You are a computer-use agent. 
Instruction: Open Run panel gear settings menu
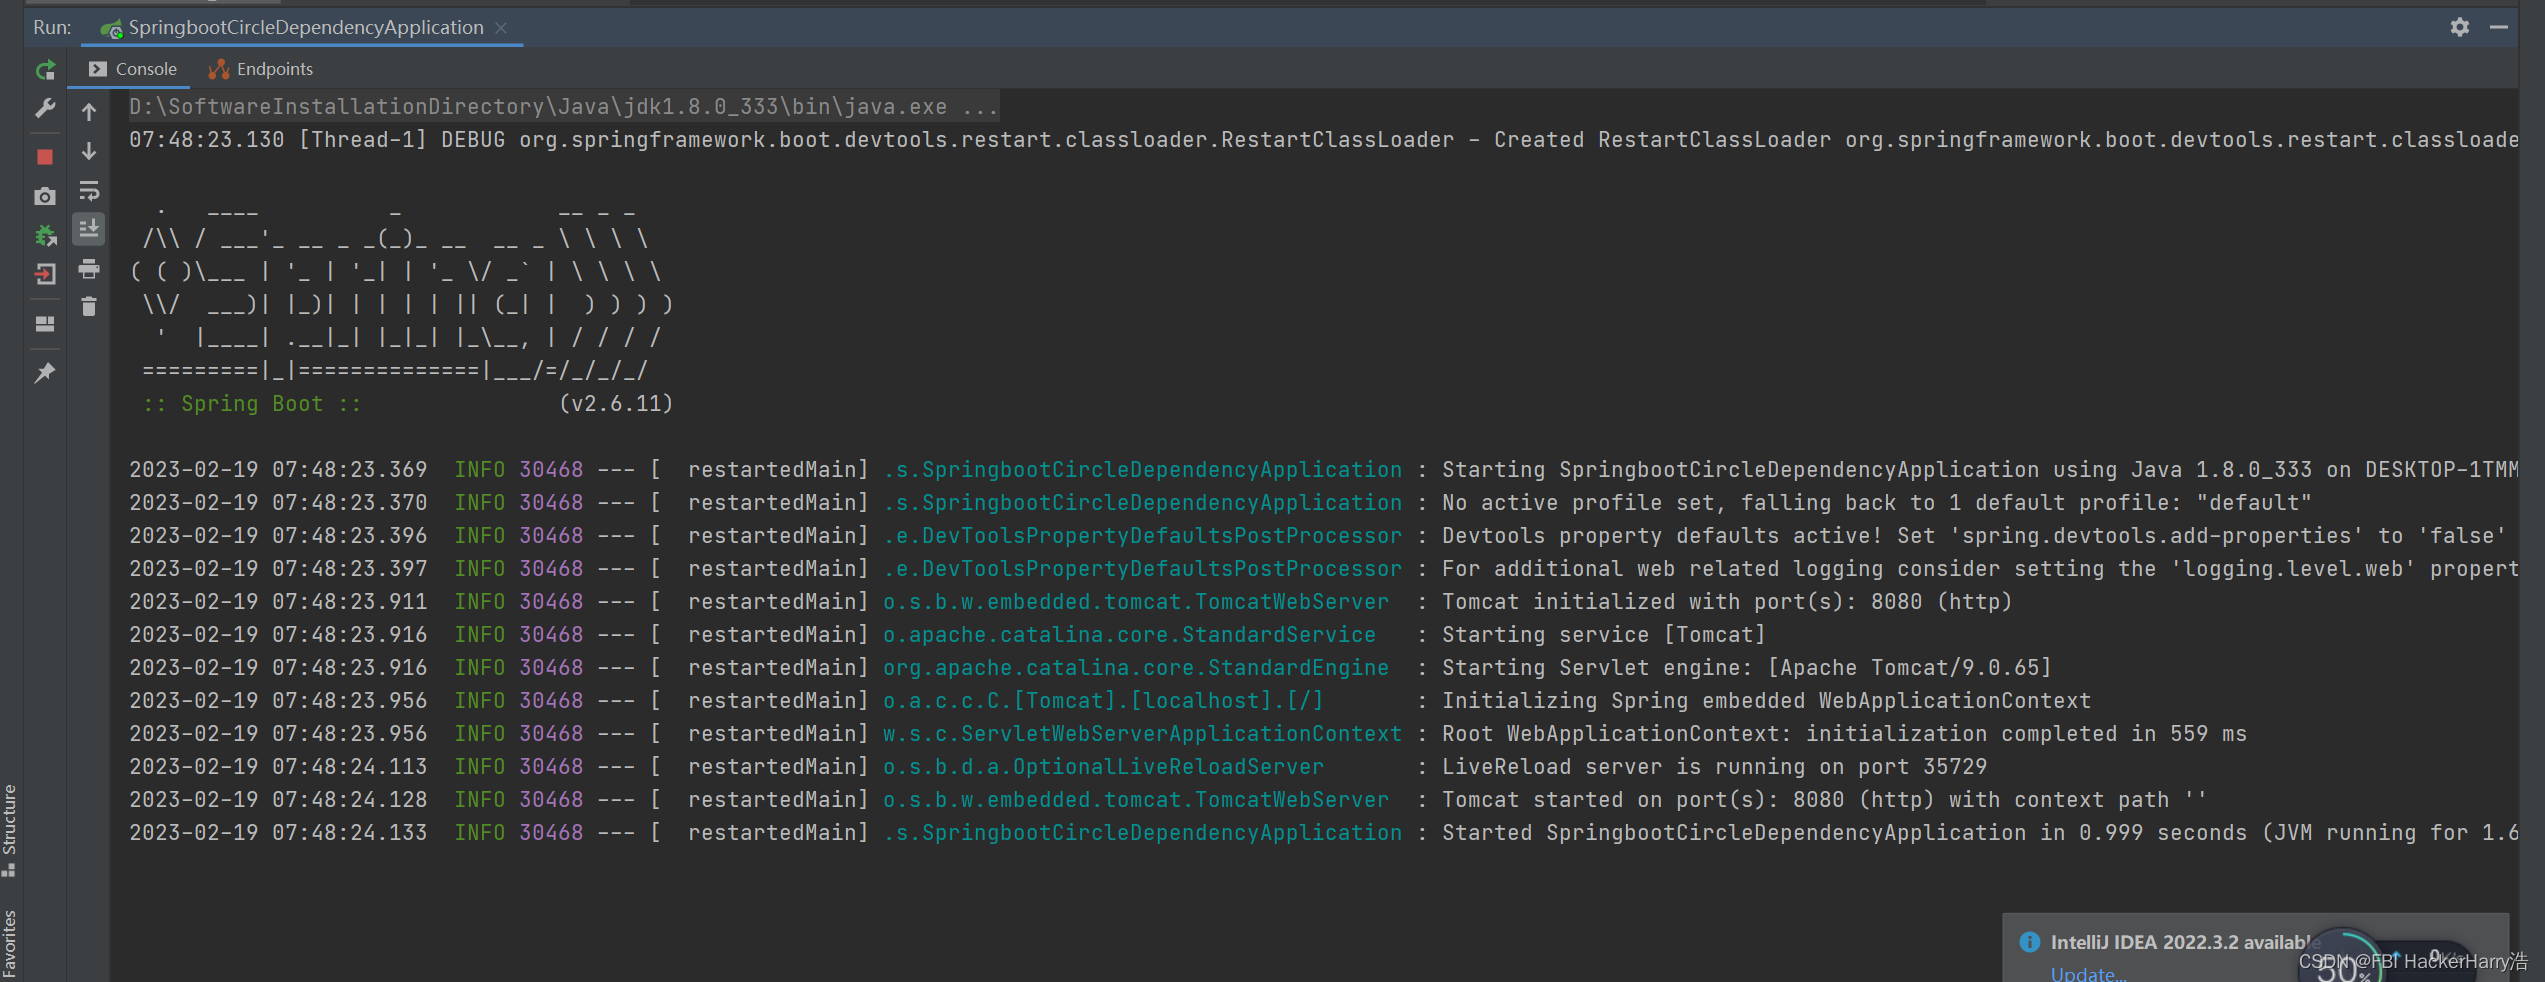2460,27
